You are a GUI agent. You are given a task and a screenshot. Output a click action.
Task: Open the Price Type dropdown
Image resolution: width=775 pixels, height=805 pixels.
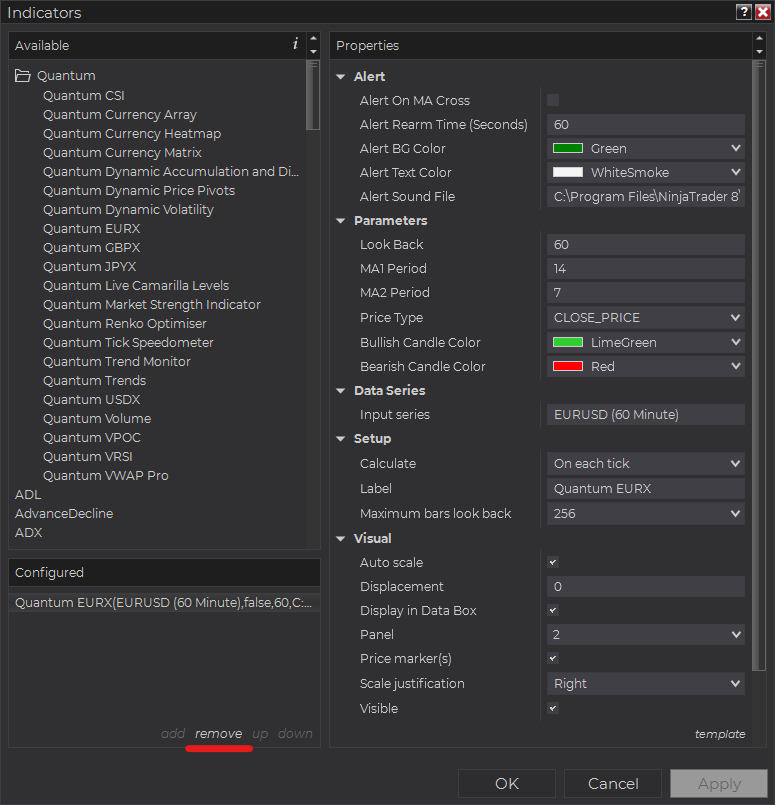tap(646, 317)
